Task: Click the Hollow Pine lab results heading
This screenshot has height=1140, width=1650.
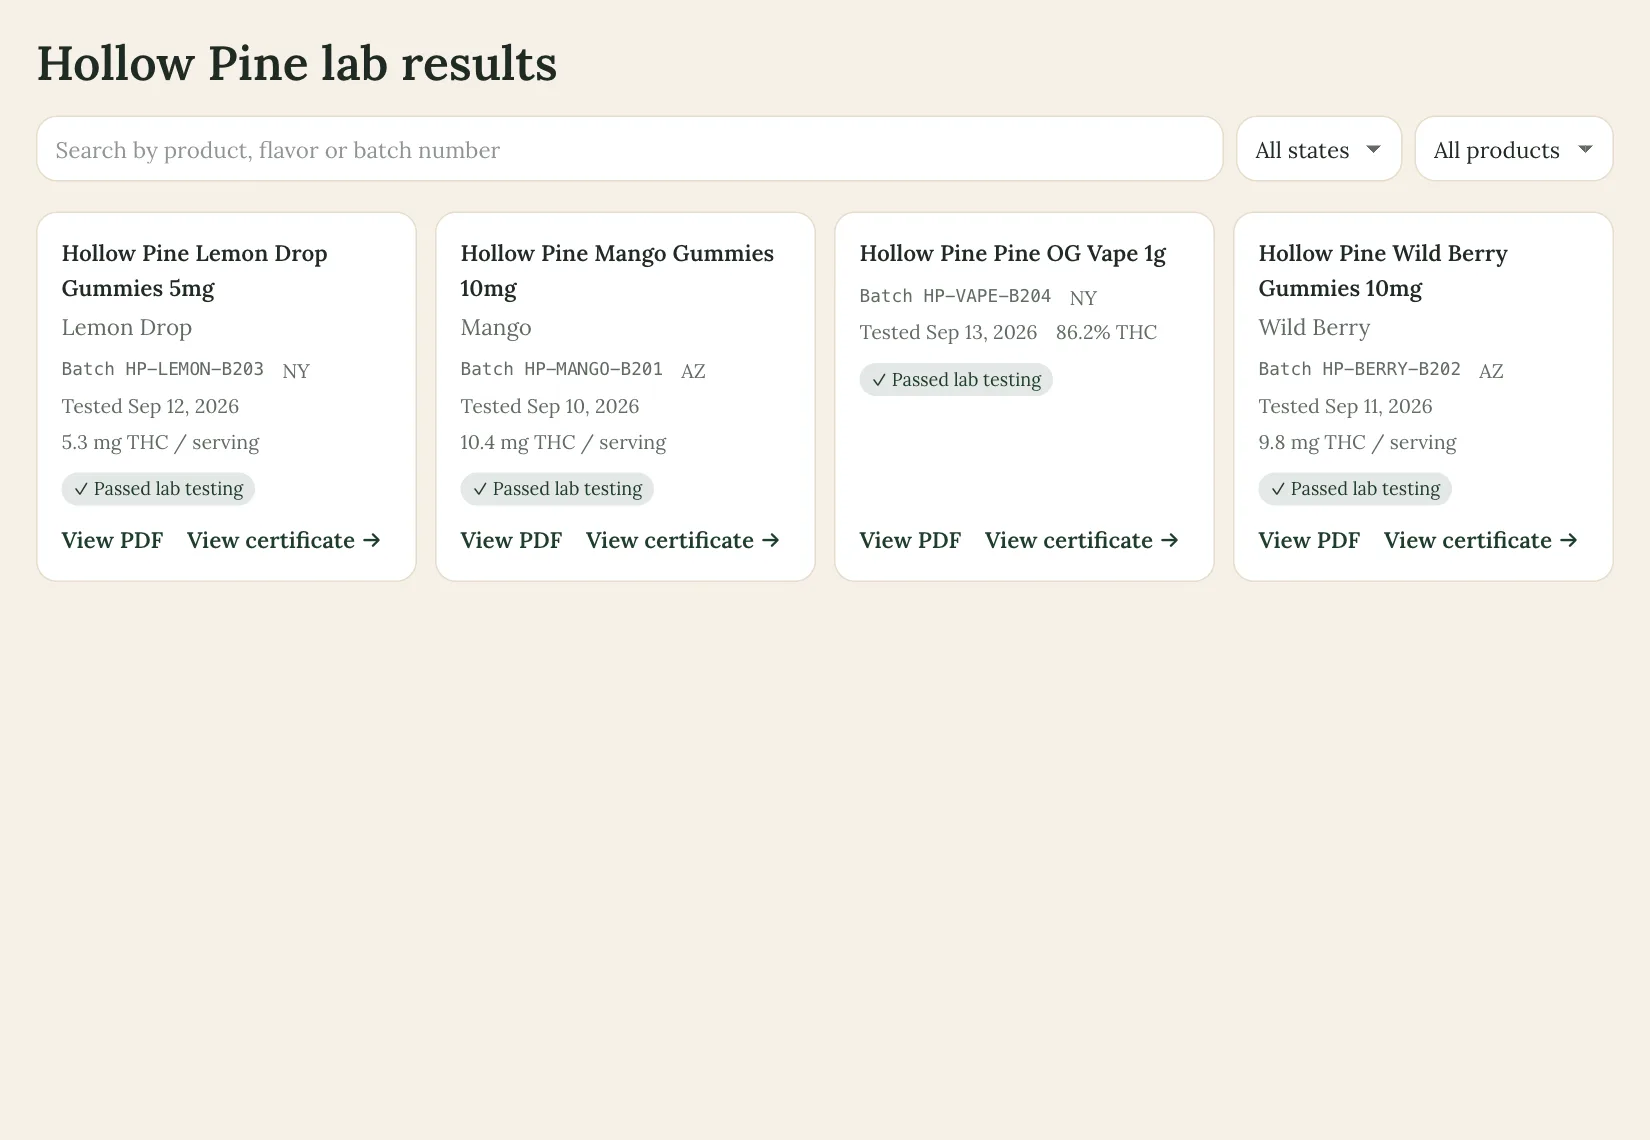Action: 297,64
